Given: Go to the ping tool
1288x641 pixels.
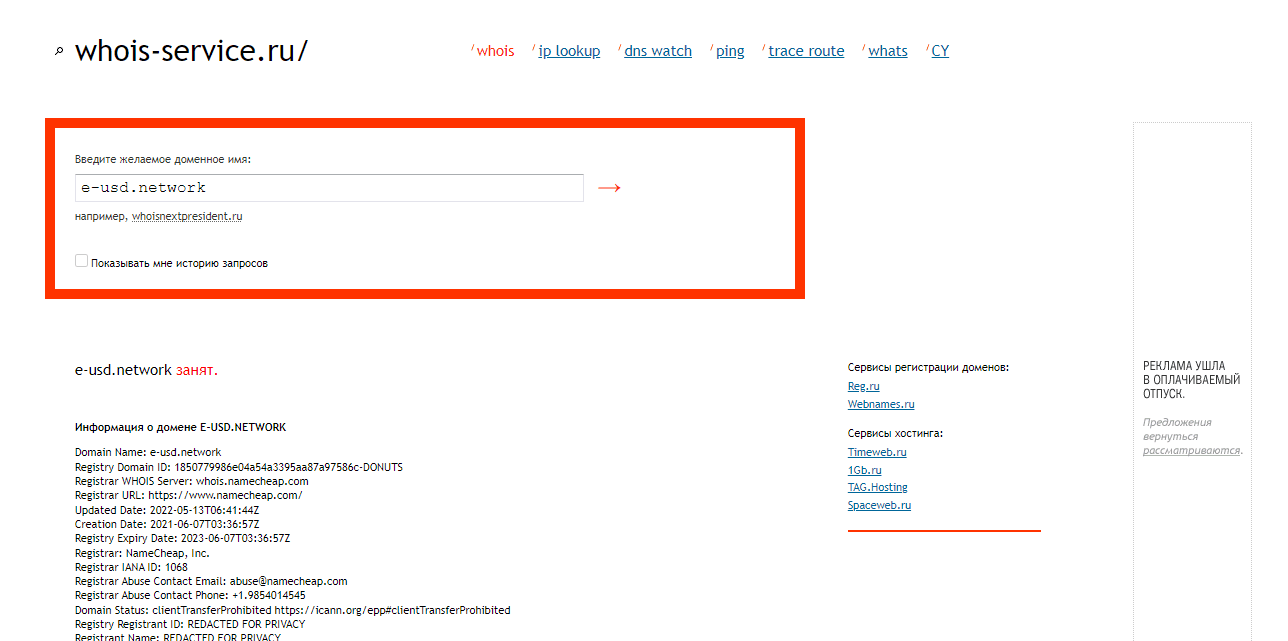Looking at the screenshot, I should pyautogui.click(x=730, y=51).
